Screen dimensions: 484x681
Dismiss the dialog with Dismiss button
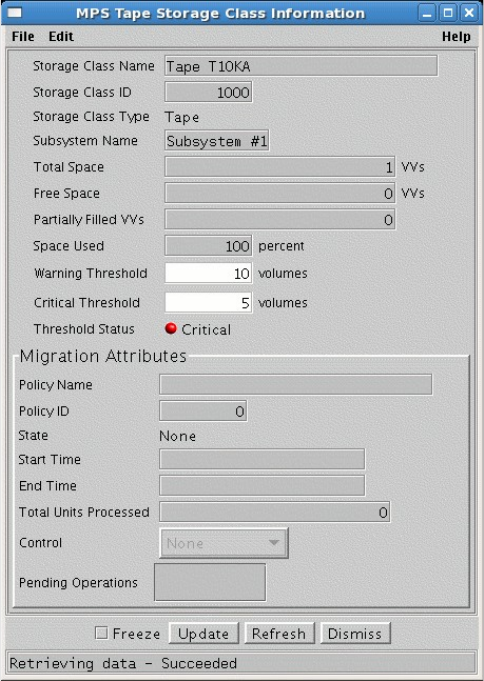(355, 633)
